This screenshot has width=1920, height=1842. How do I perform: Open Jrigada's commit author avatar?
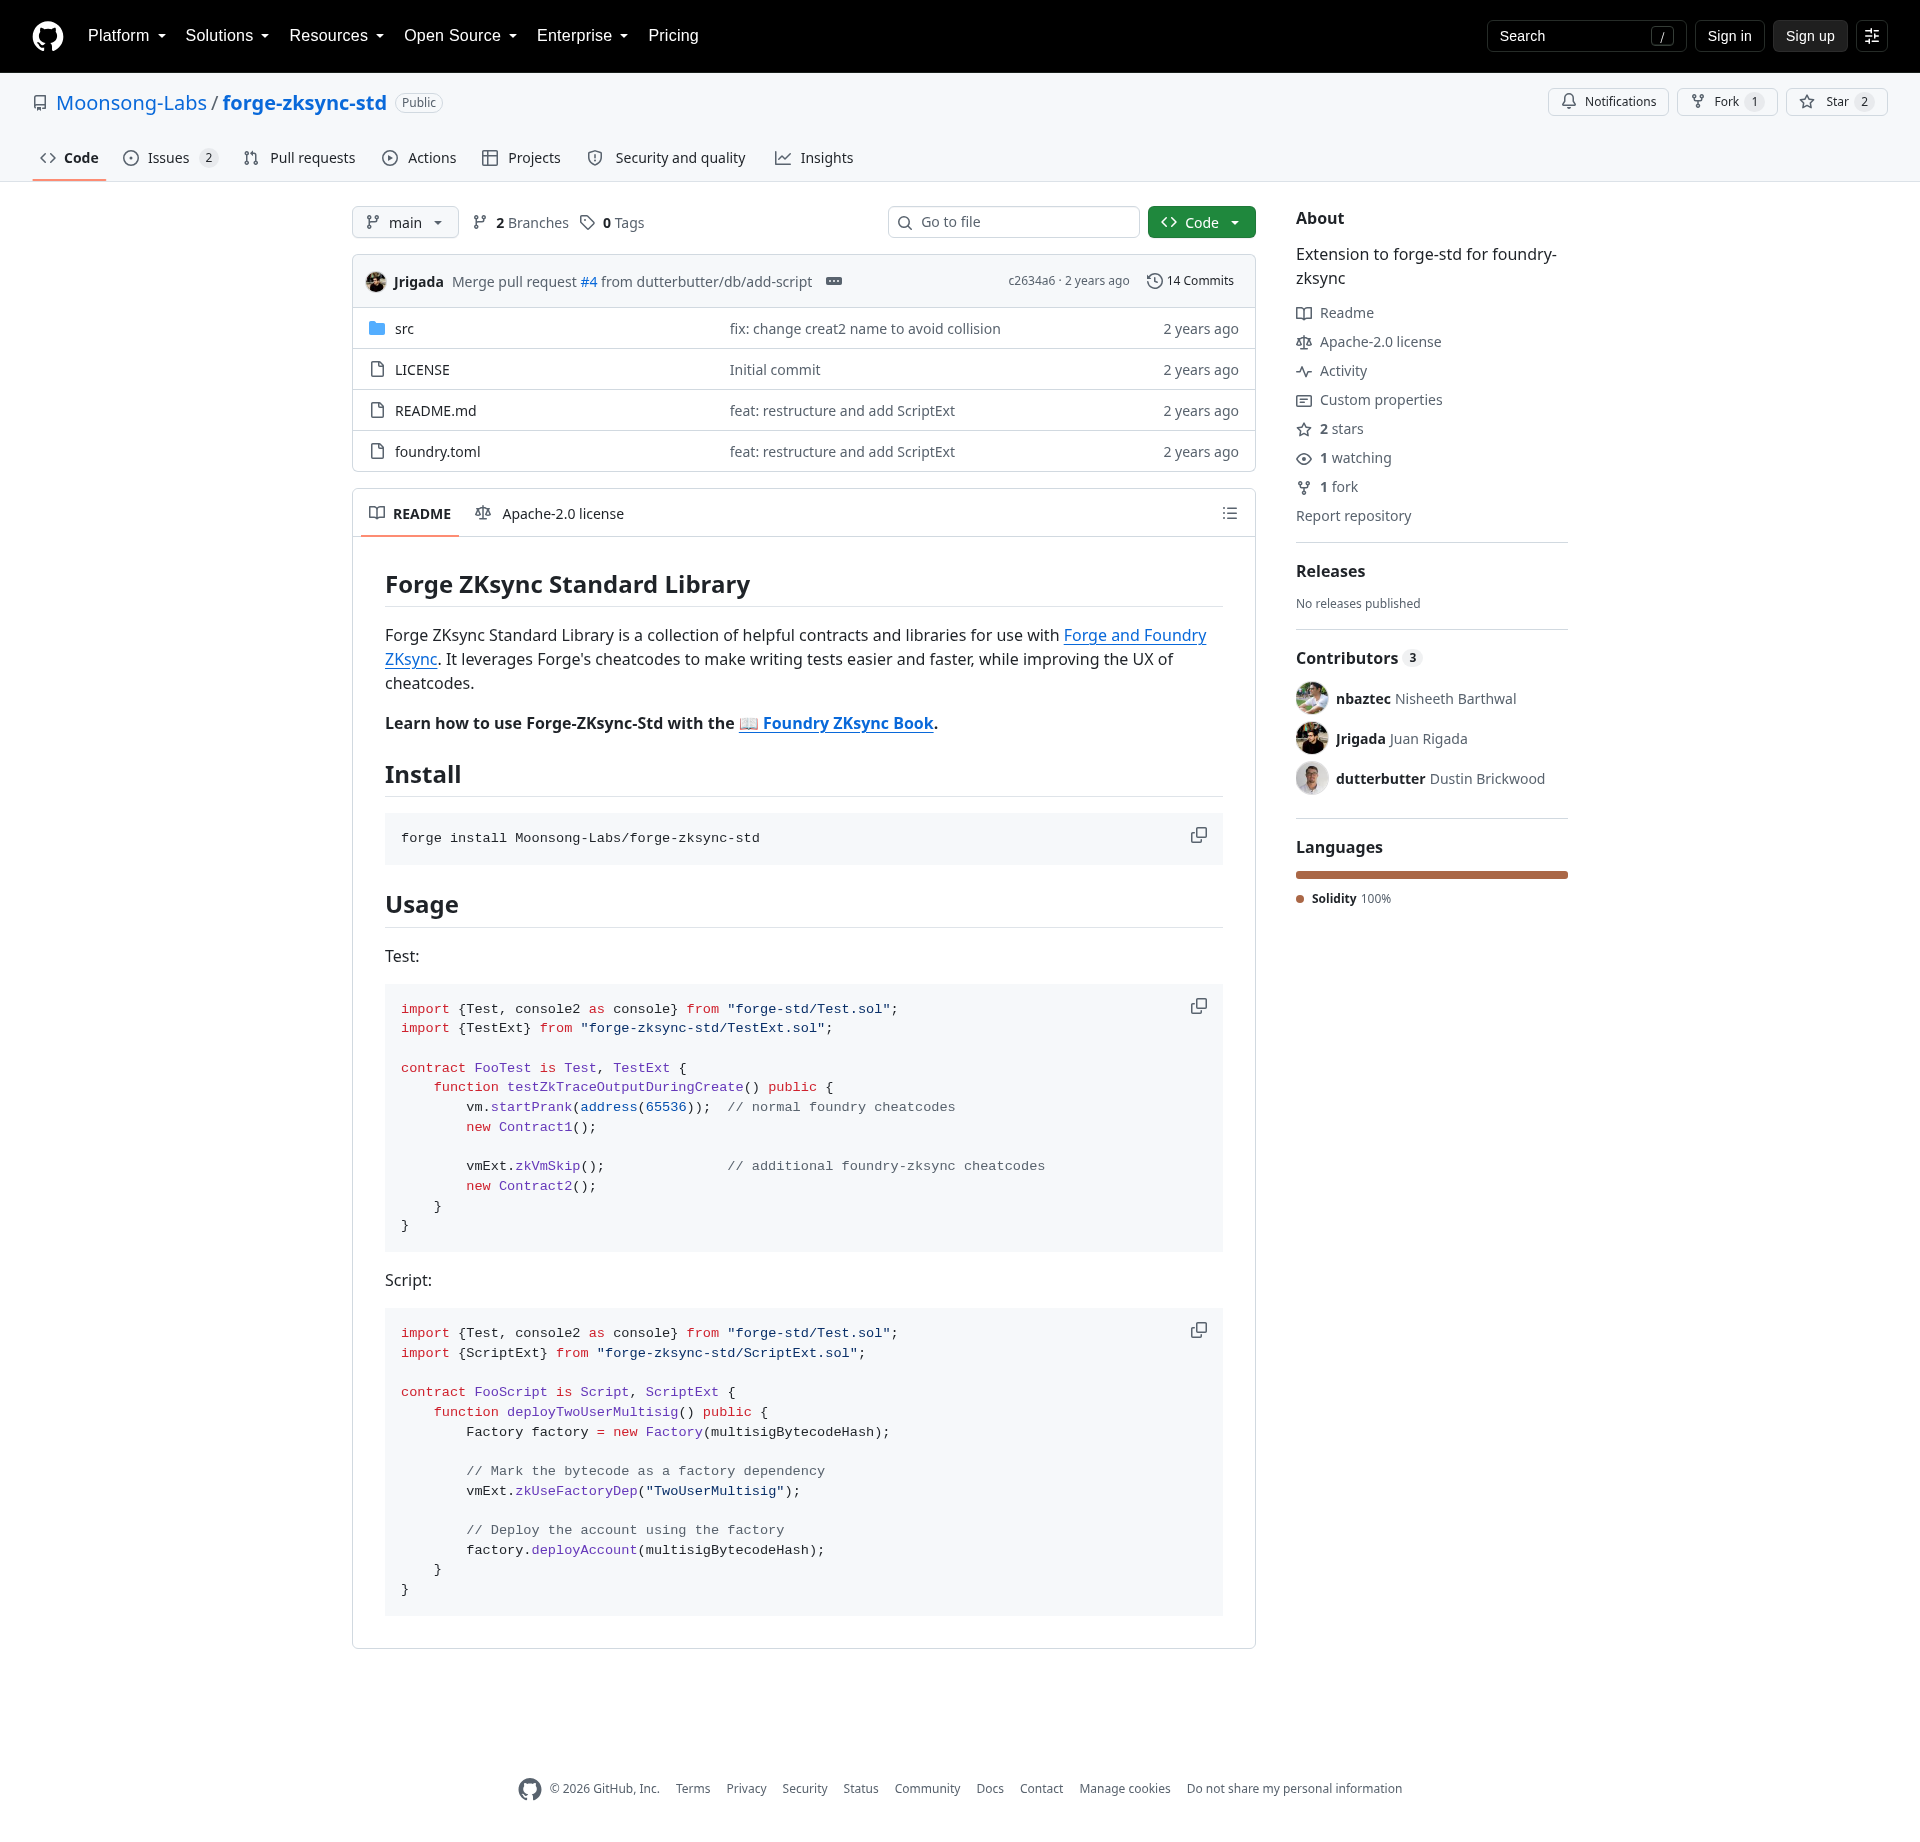(376, 281)
